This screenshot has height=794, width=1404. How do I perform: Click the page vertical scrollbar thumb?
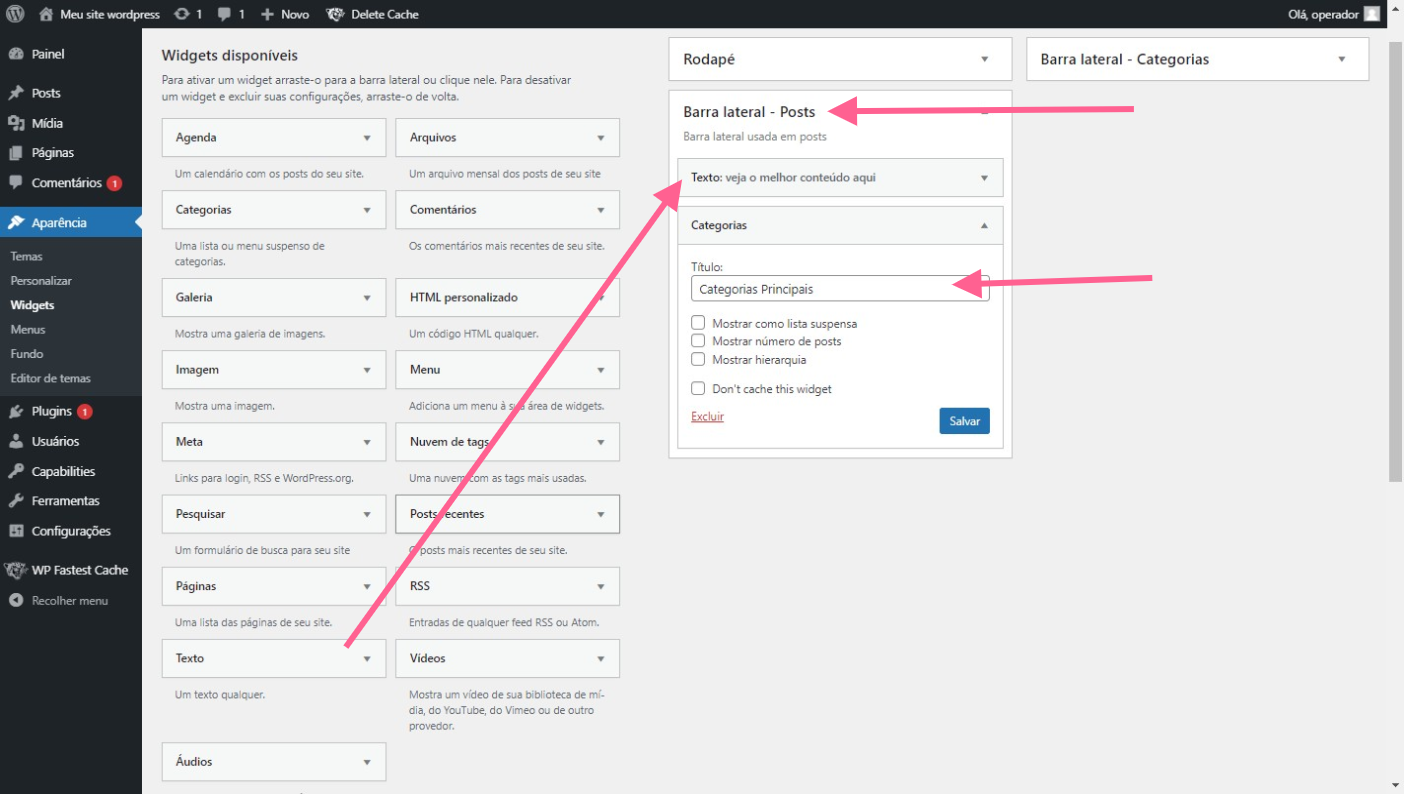1395,262
